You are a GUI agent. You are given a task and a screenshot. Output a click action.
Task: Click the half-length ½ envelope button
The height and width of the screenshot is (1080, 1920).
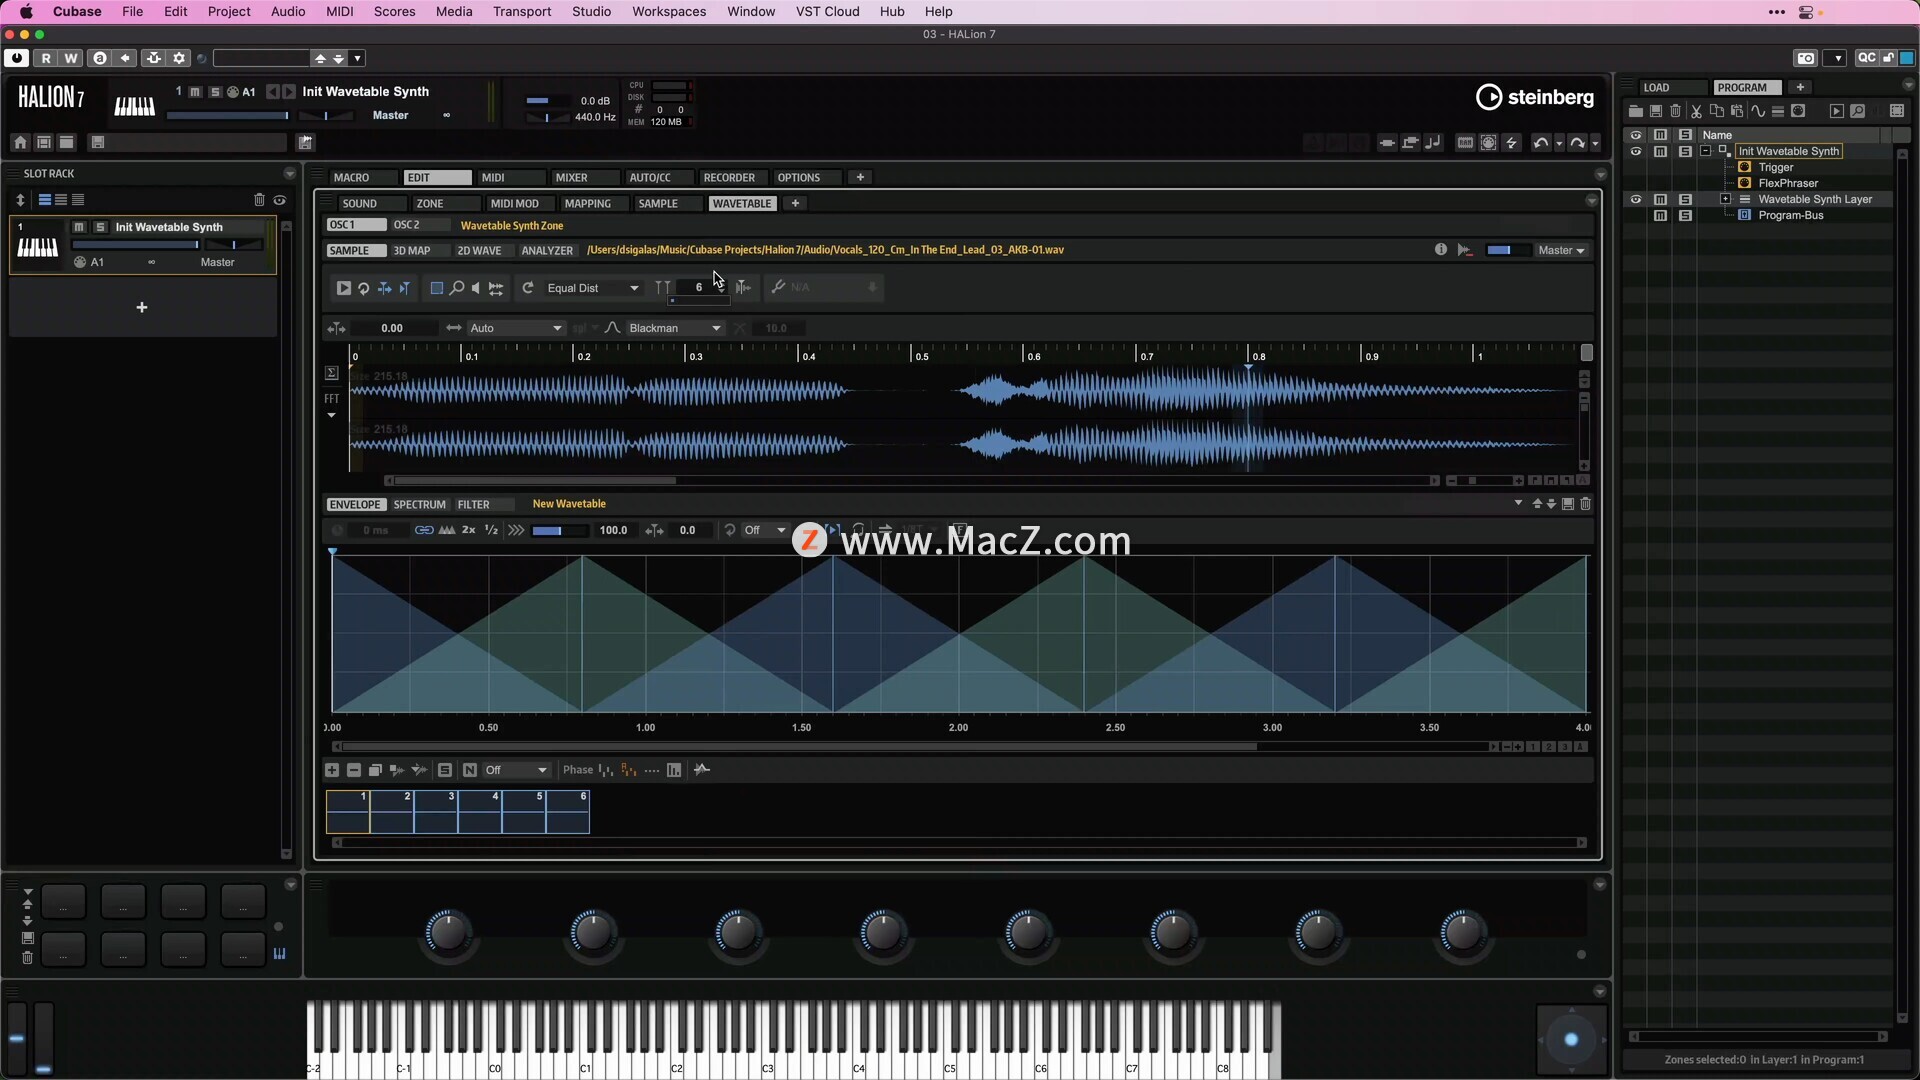tap(491, 531)
